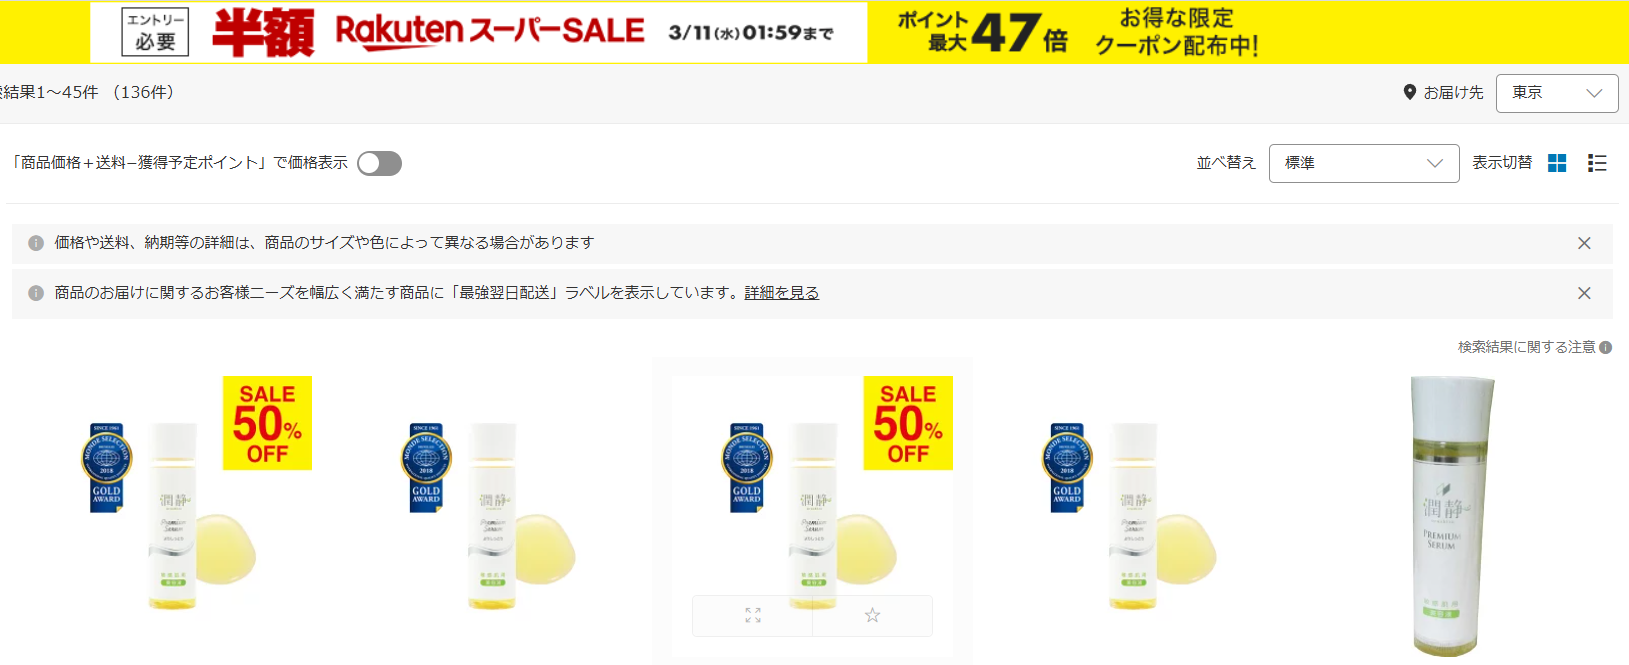Open the 標準 sort order dropdown
The image size is (1629, 665).
[x=1364, y=163]
